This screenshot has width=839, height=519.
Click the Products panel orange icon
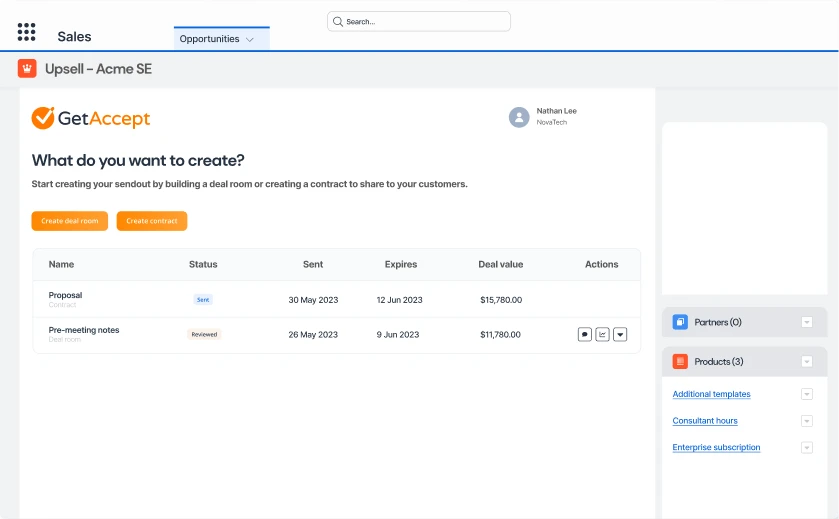680,362
